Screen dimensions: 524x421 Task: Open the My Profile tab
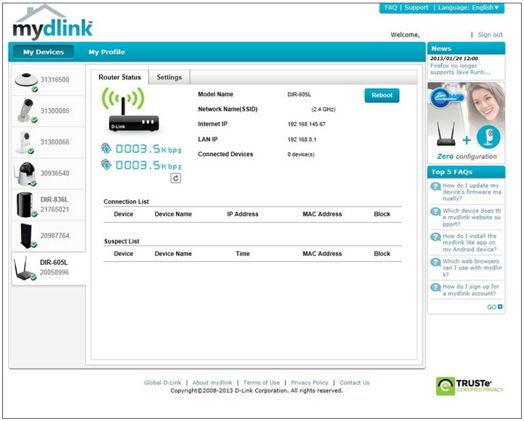pos(107,52)
